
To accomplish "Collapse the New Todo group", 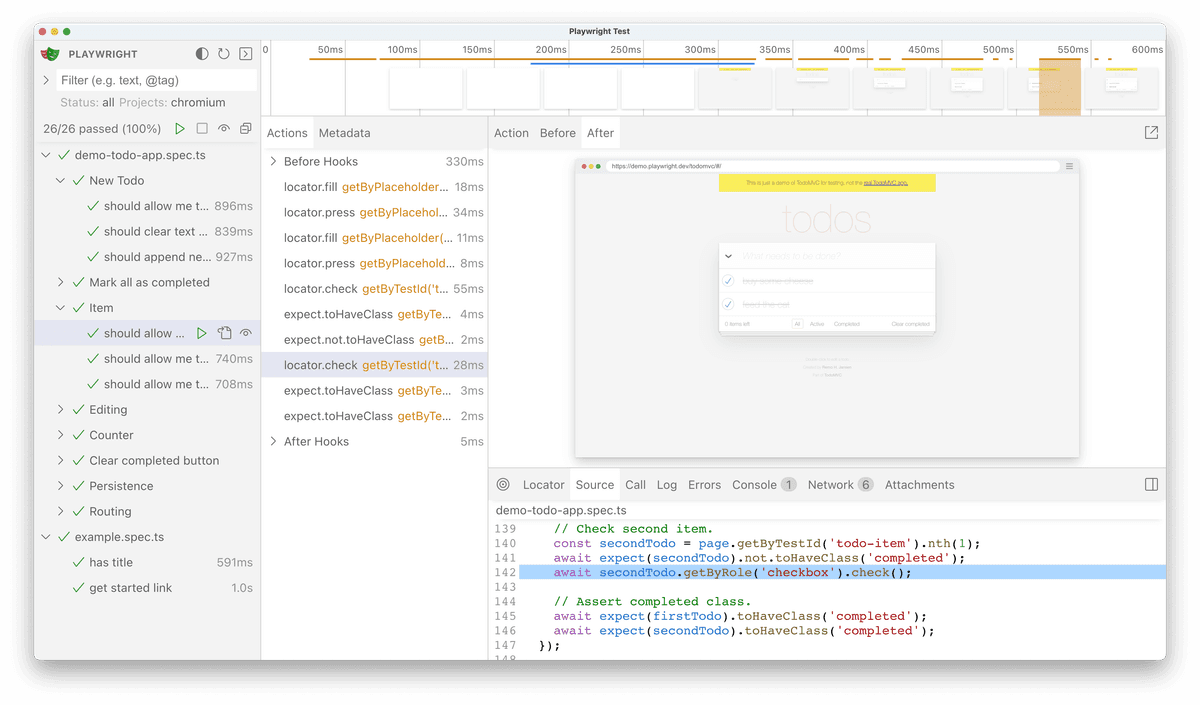I will (x=60, y=181).
